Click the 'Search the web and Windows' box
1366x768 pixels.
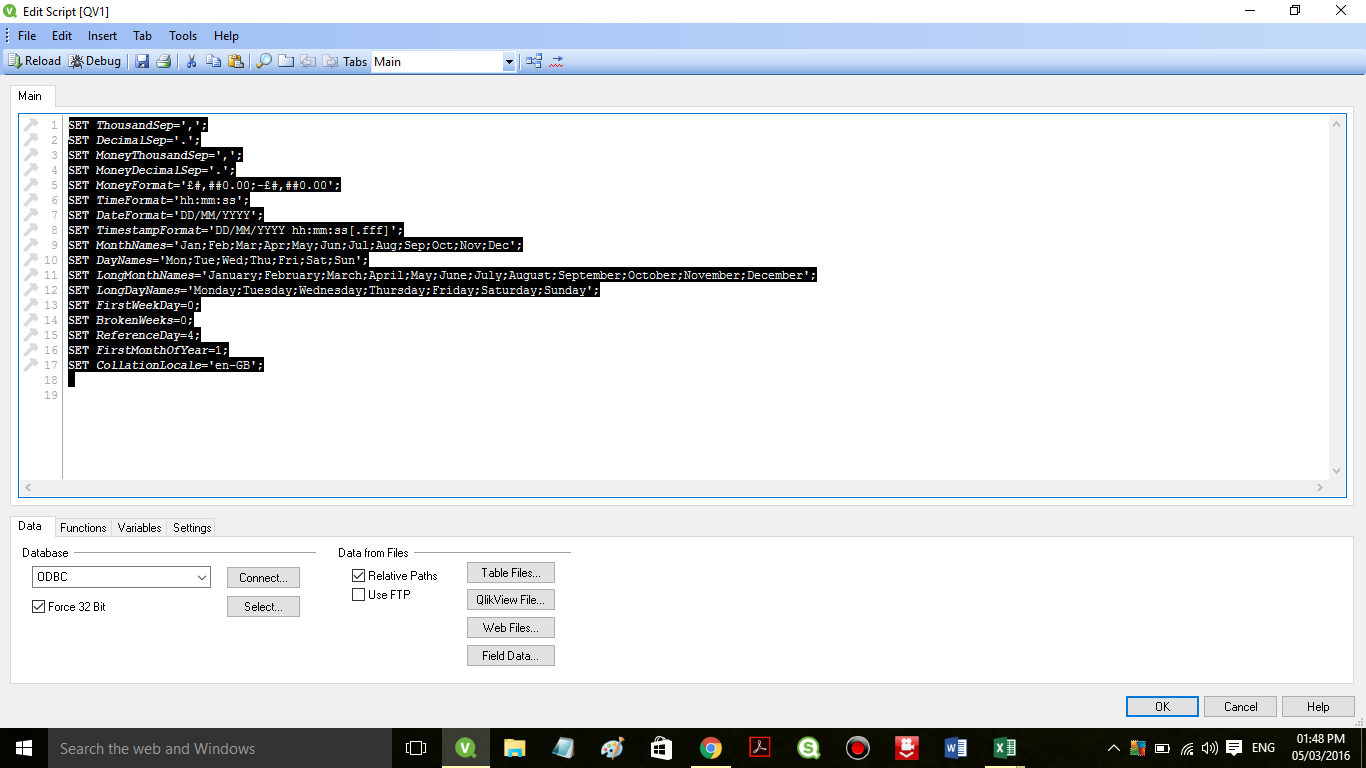pyautogui.click(x=219, y=748)
